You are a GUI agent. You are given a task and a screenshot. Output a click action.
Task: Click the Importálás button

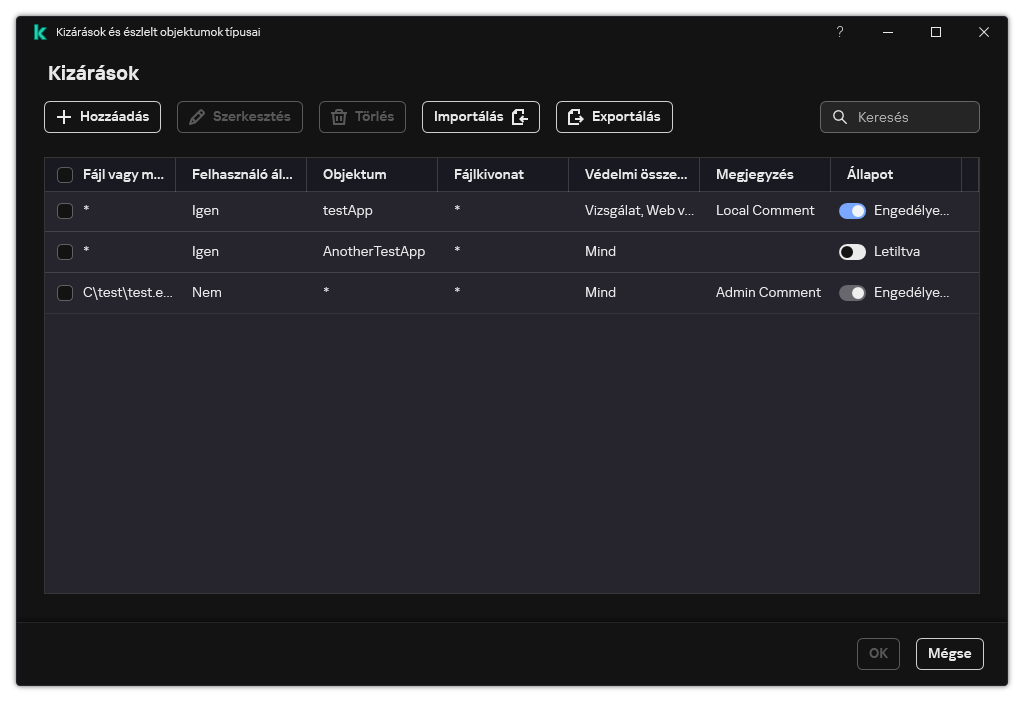480,117
